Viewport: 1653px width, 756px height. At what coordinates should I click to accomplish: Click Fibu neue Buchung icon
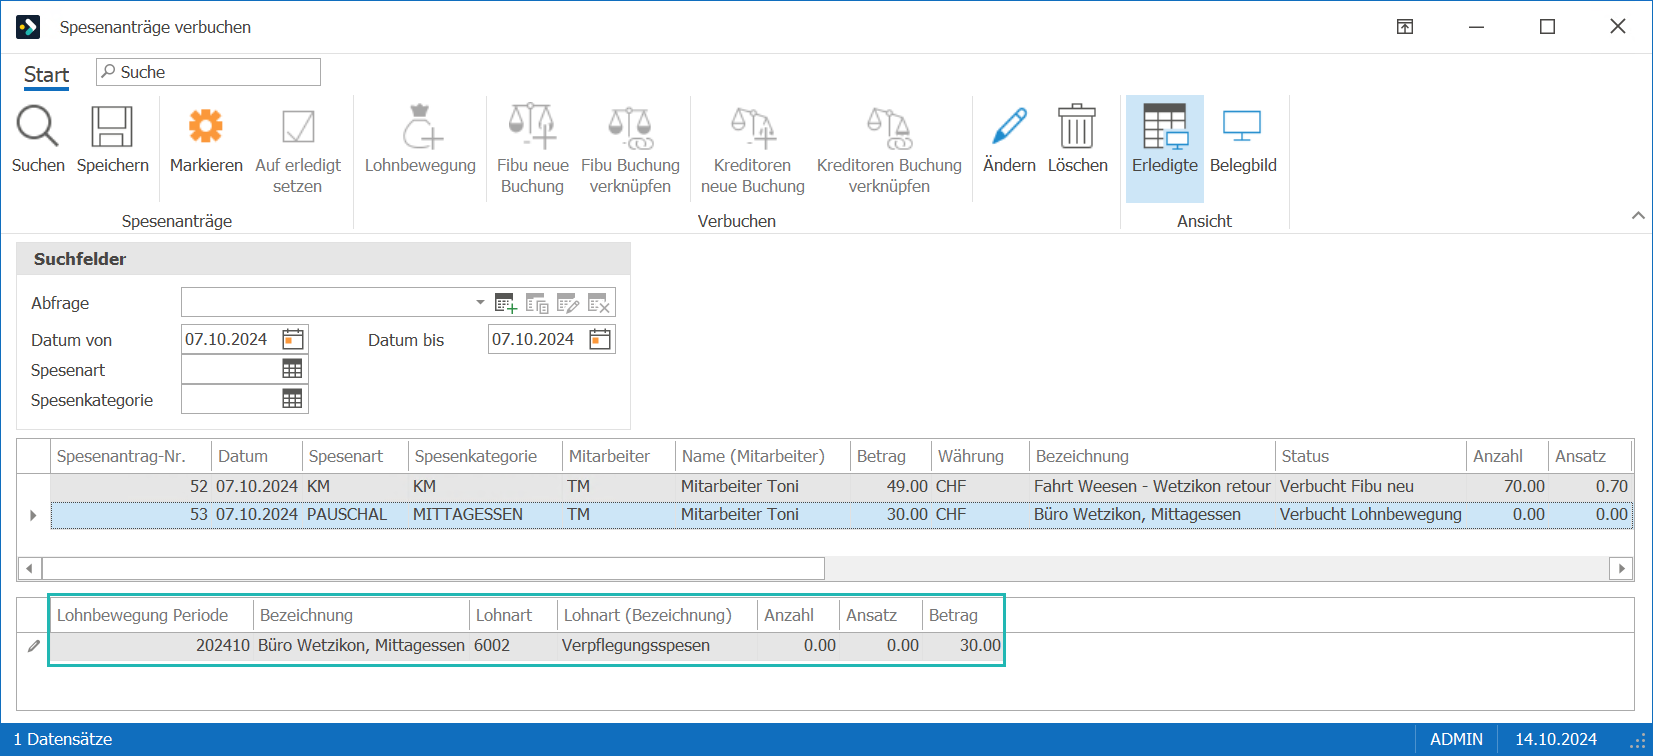click(532, 126)
